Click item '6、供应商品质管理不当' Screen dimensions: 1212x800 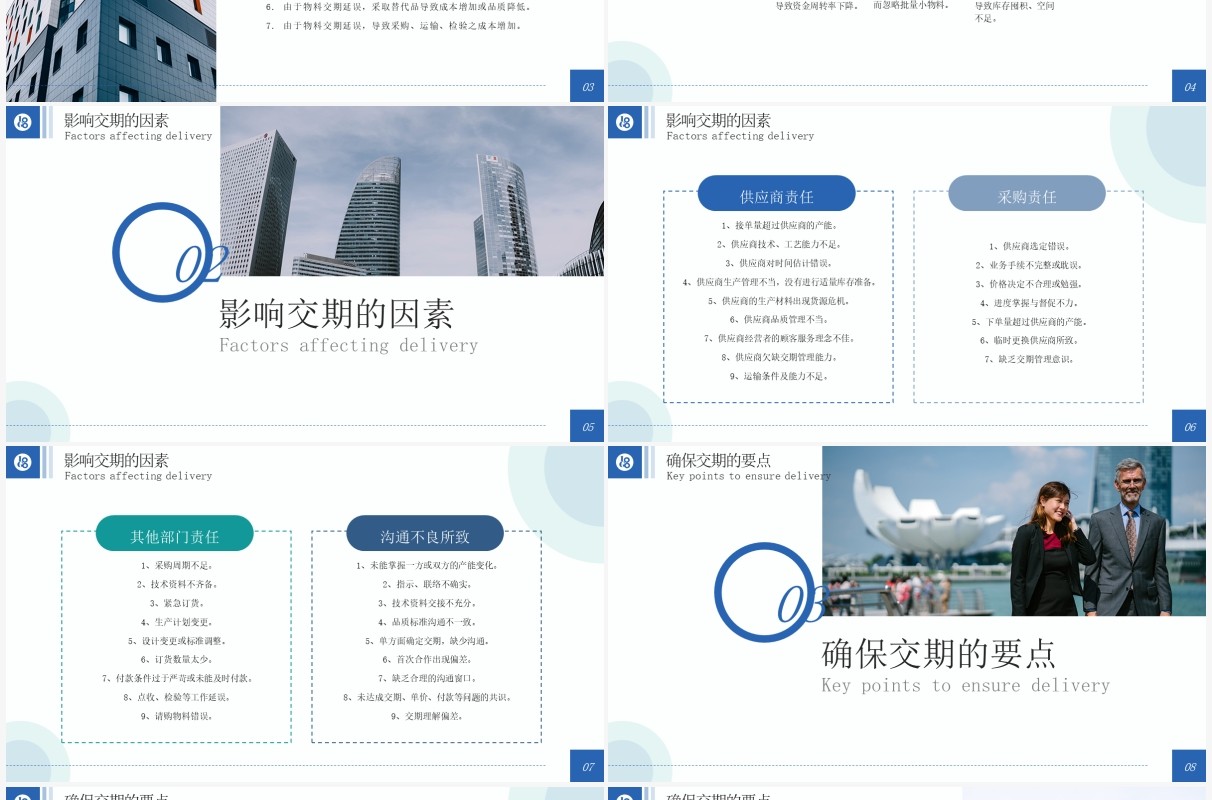pyautogui.click(x=778, y=319)
